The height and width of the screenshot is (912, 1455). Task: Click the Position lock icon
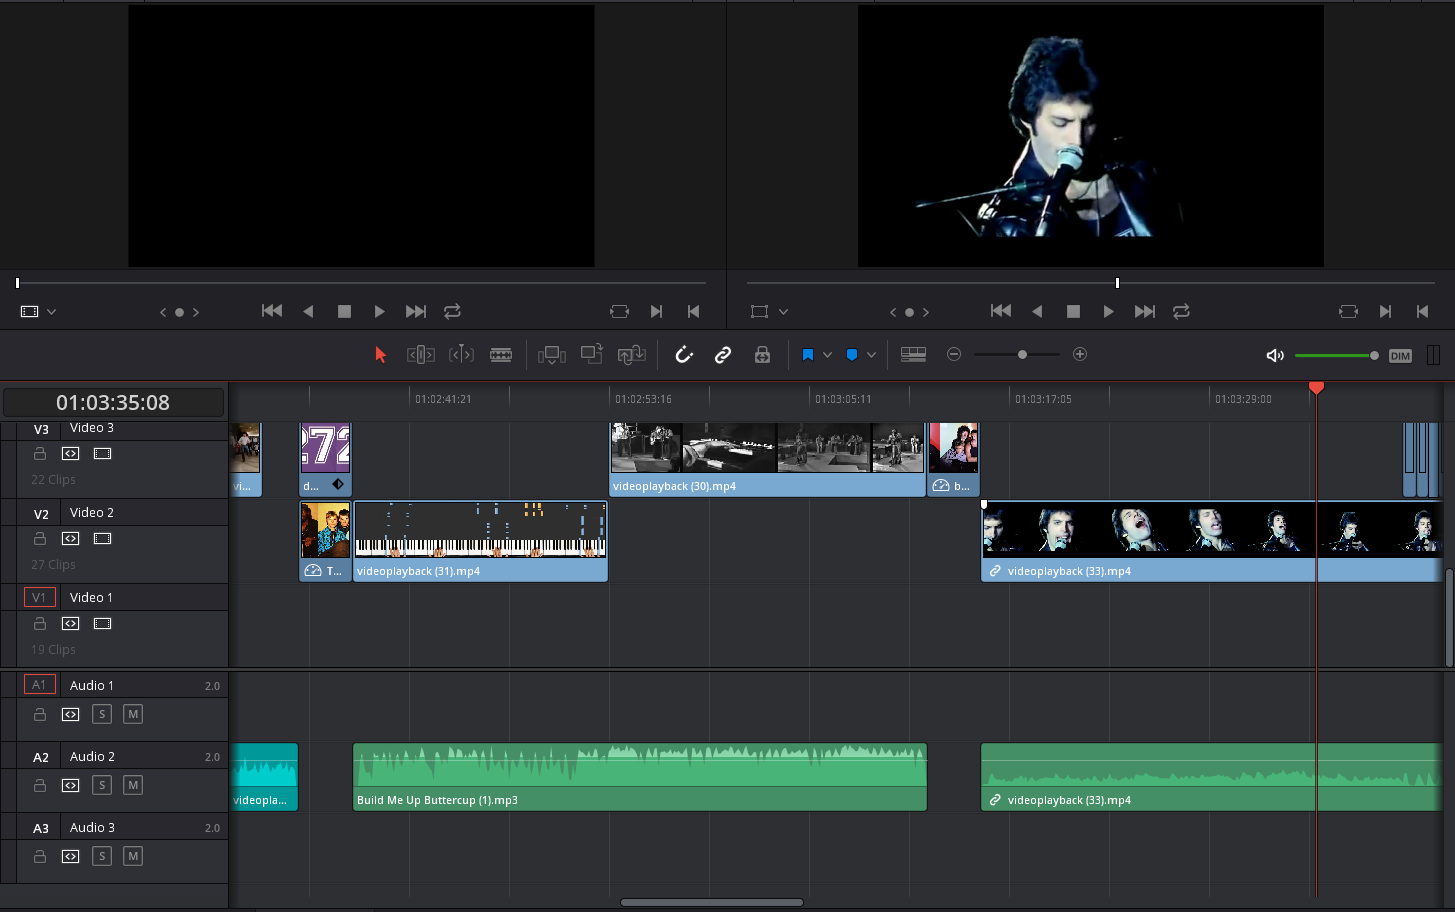point(762,354)
